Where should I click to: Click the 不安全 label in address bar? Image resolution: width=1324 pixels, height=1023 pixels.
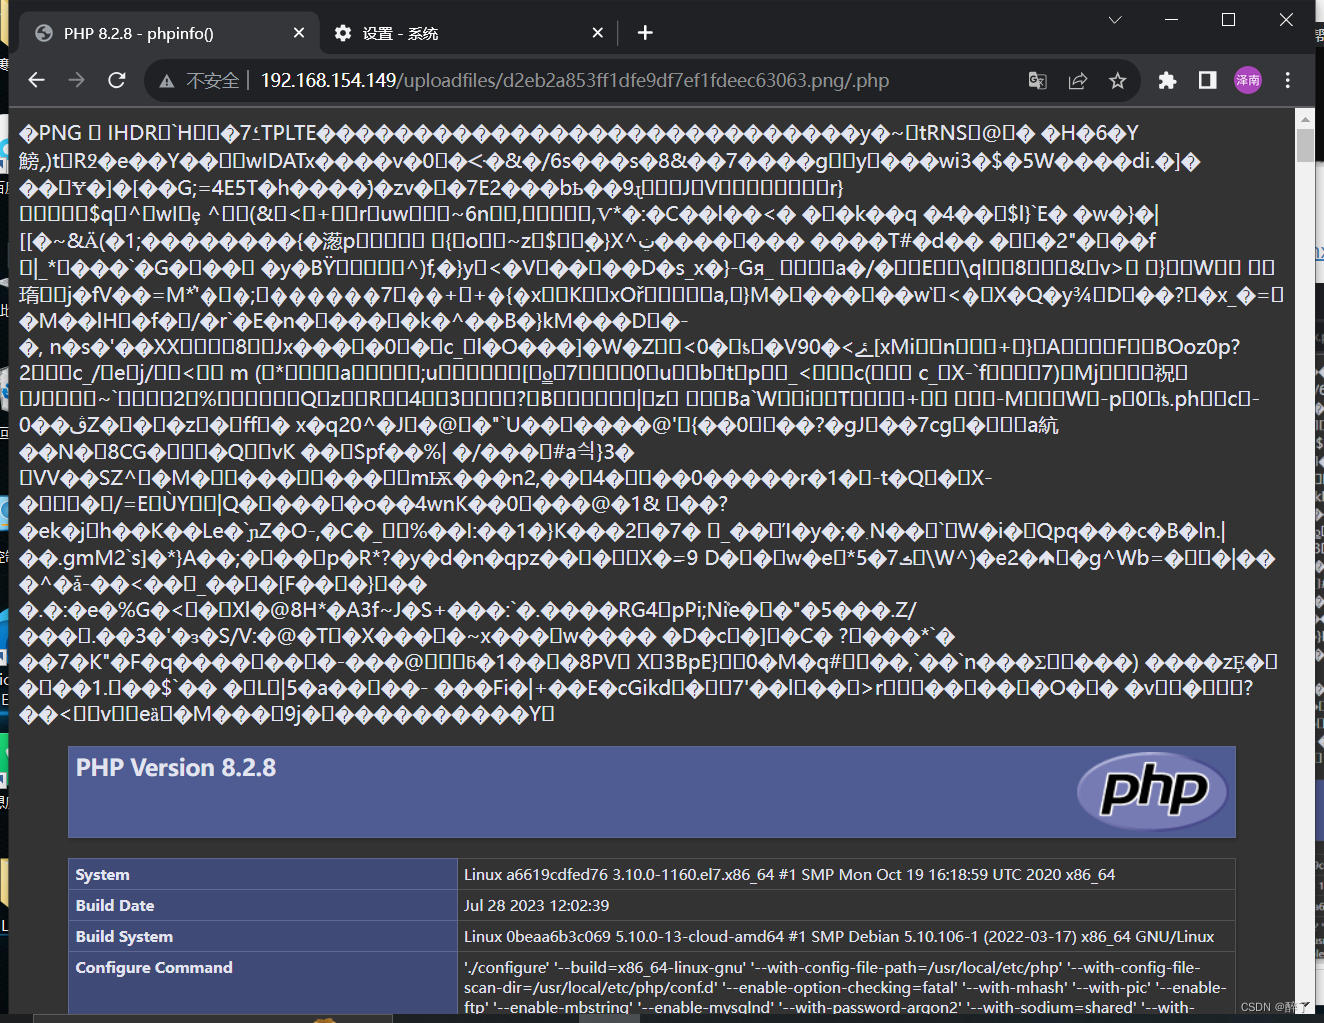click(213, 81)
